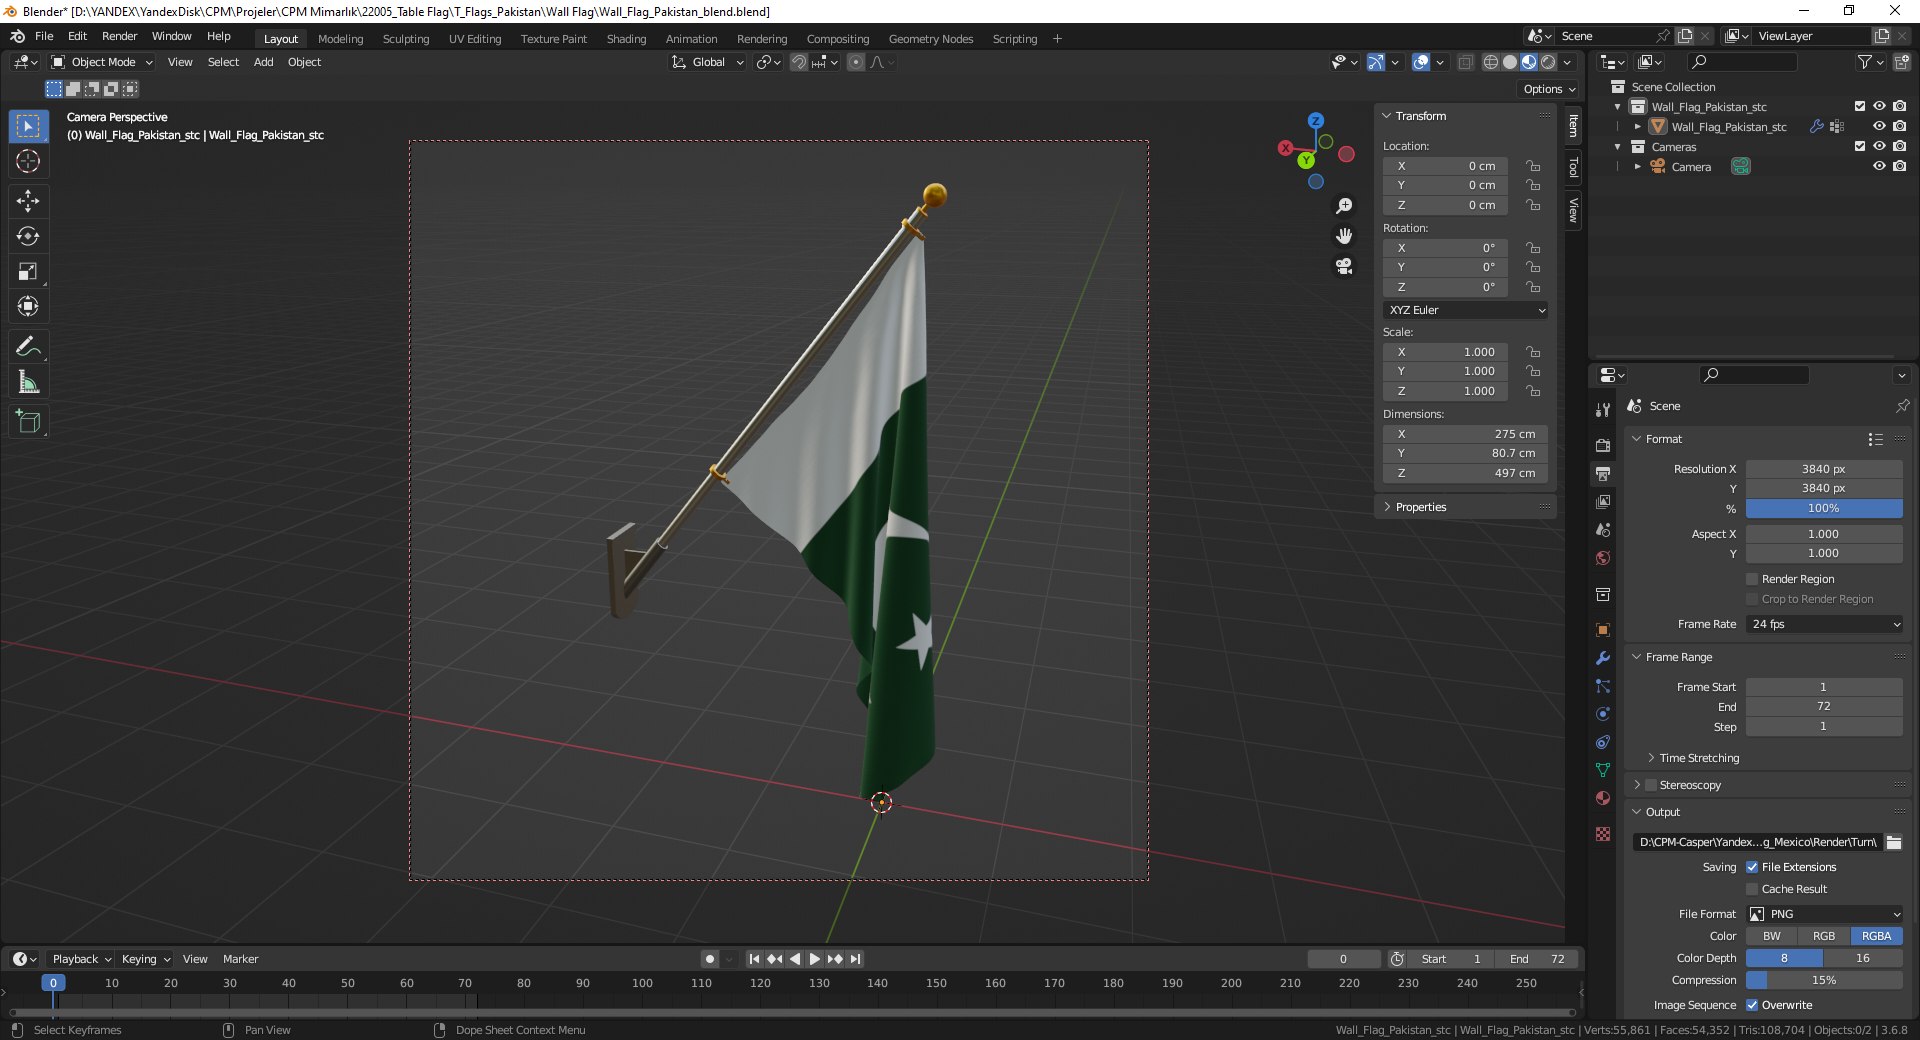This screenshot has width=1920, height=1040.
Task: Uncheck File Extensions checkbox
Action: coord(1752,867)
